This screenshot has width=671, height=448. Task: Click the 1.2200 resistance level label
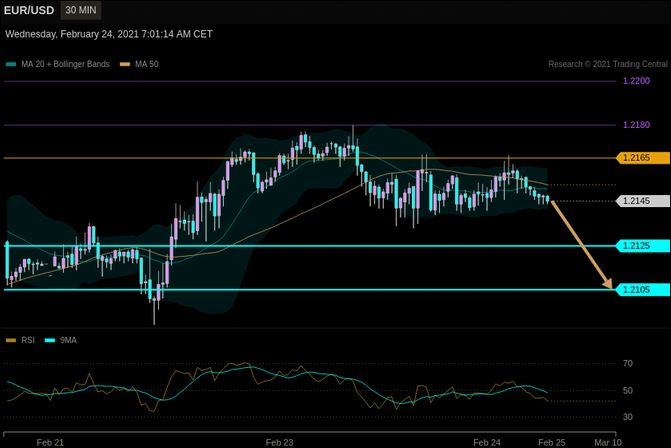tap(636, 81)
